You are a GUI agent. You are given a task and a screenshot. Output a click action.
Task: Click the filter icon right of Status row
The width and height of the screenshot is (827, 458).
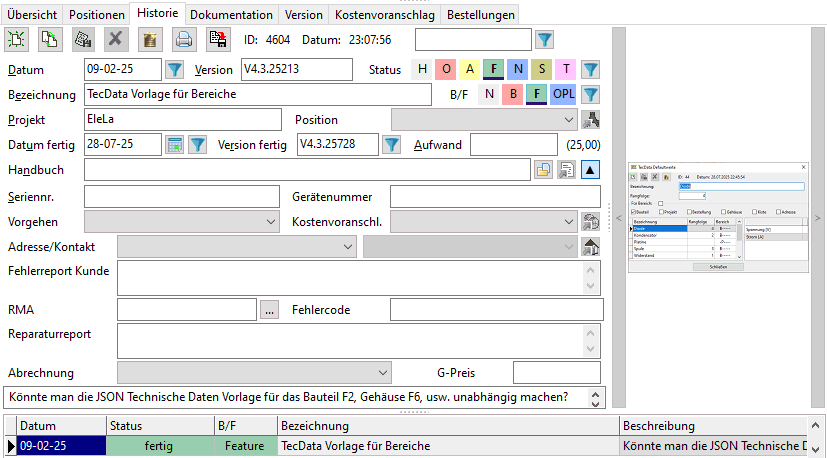tap(591, 69)
